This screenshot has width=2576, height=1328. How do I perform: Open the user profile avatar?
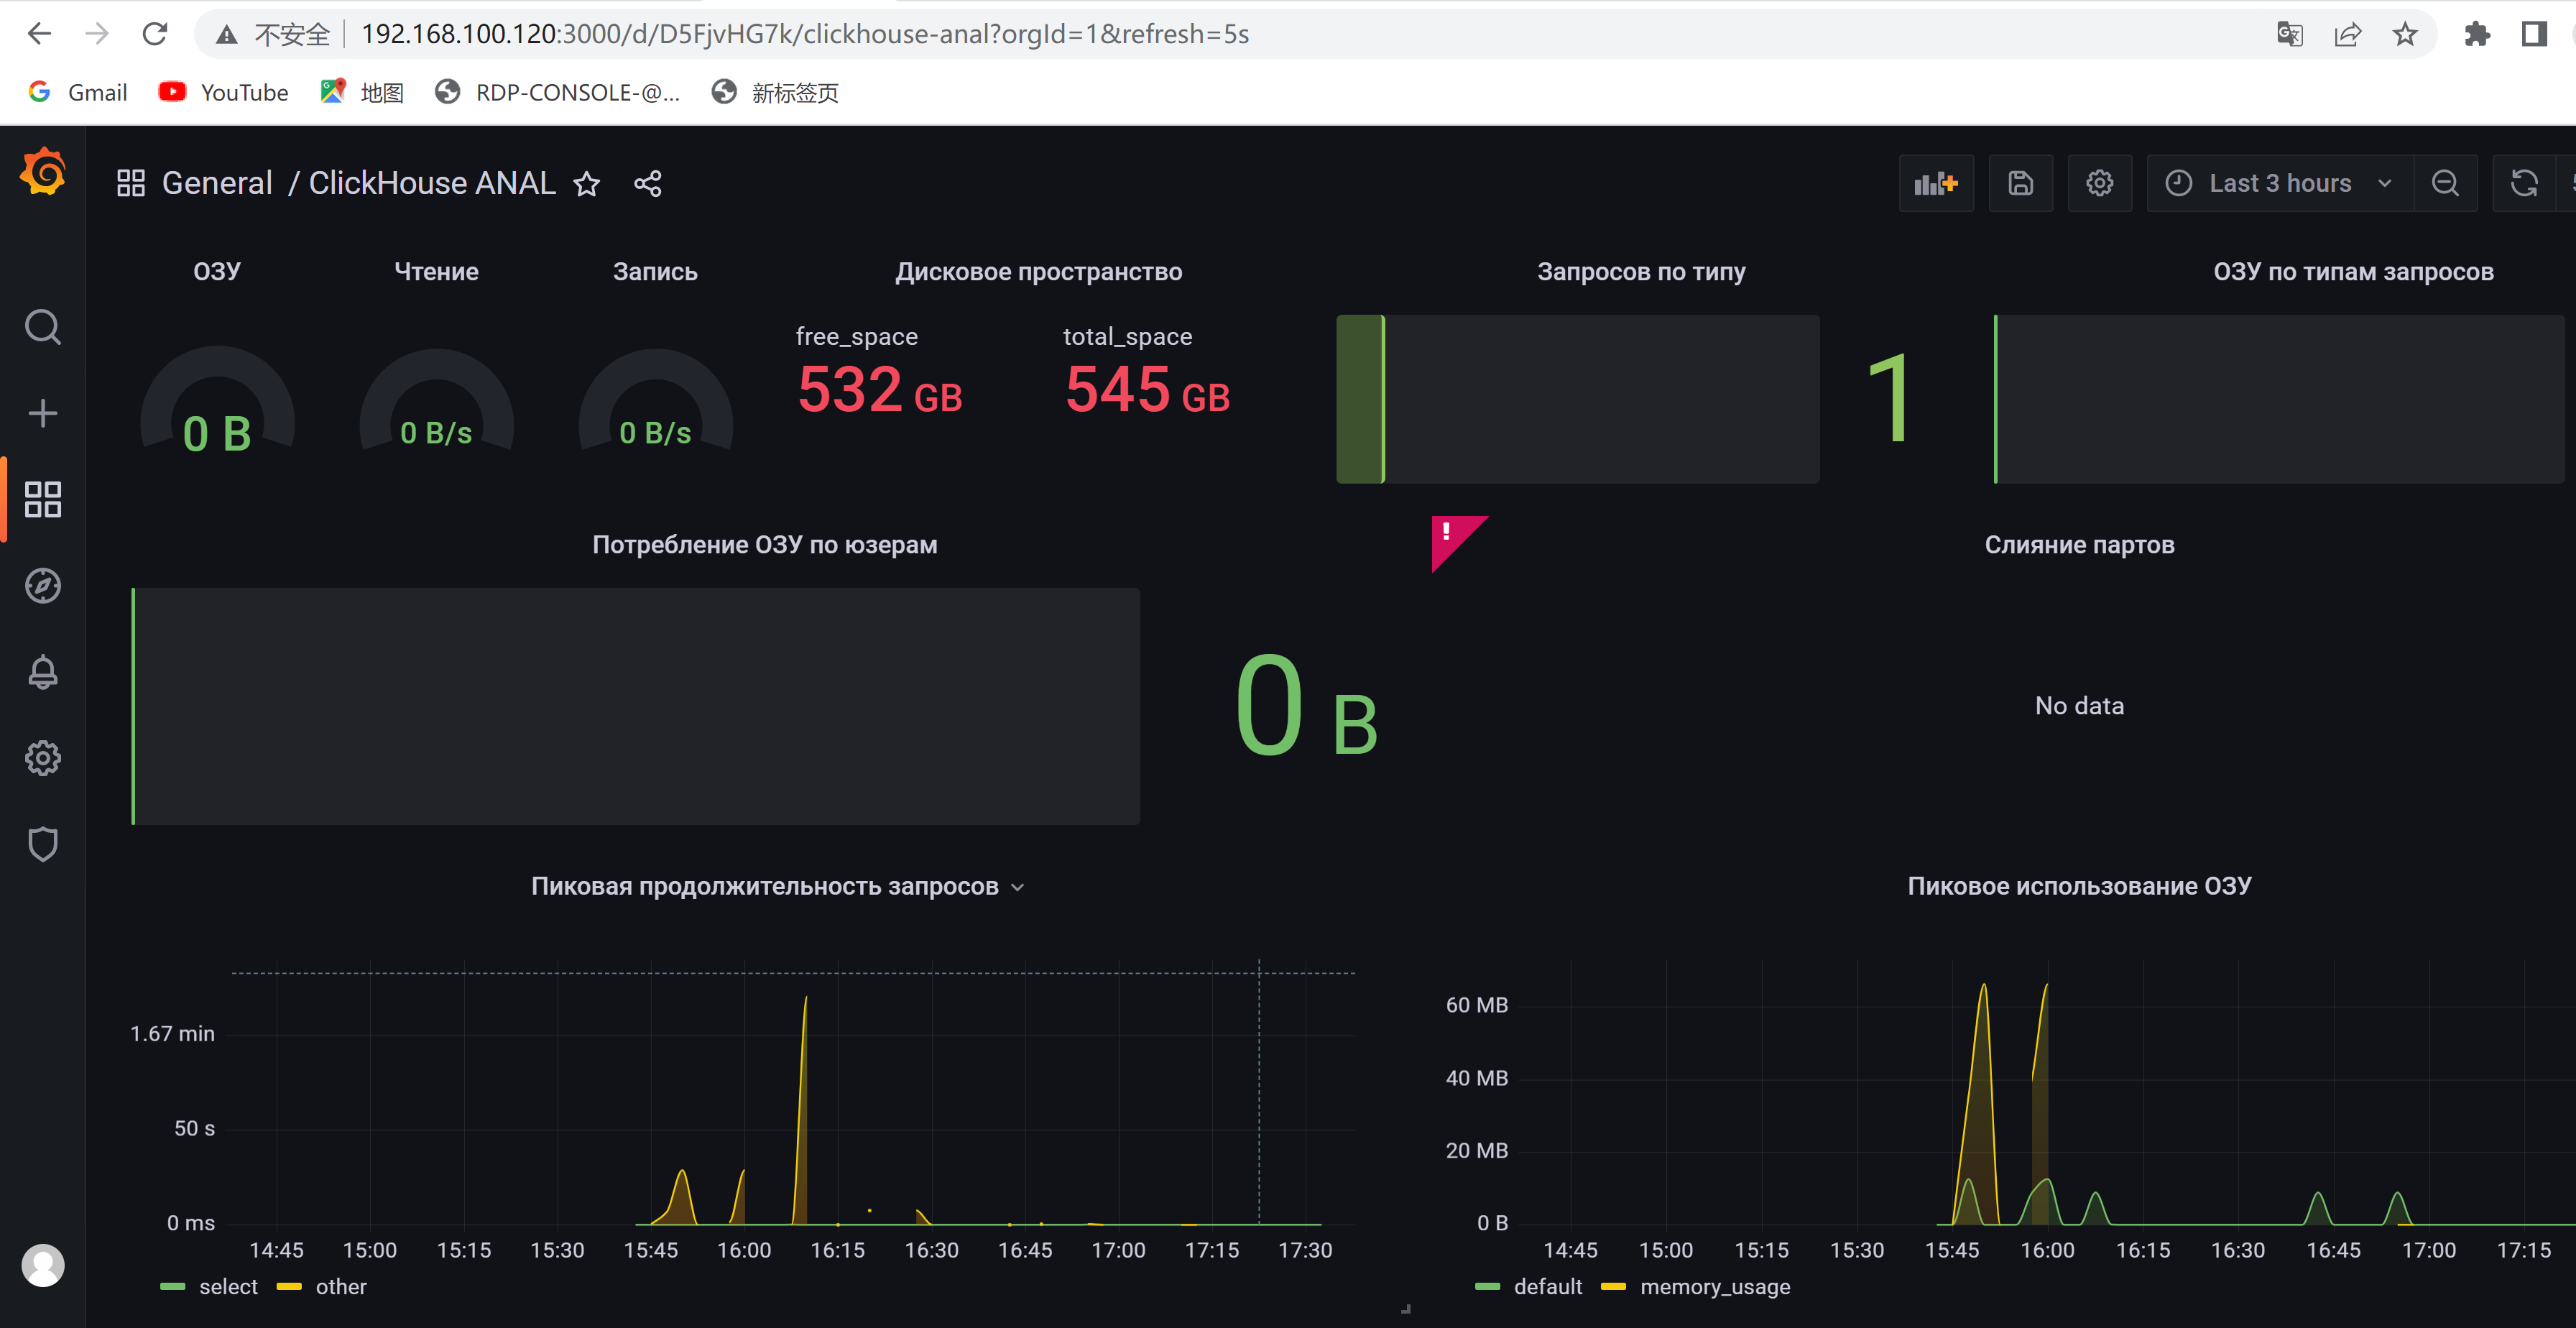pos(43,1265)
